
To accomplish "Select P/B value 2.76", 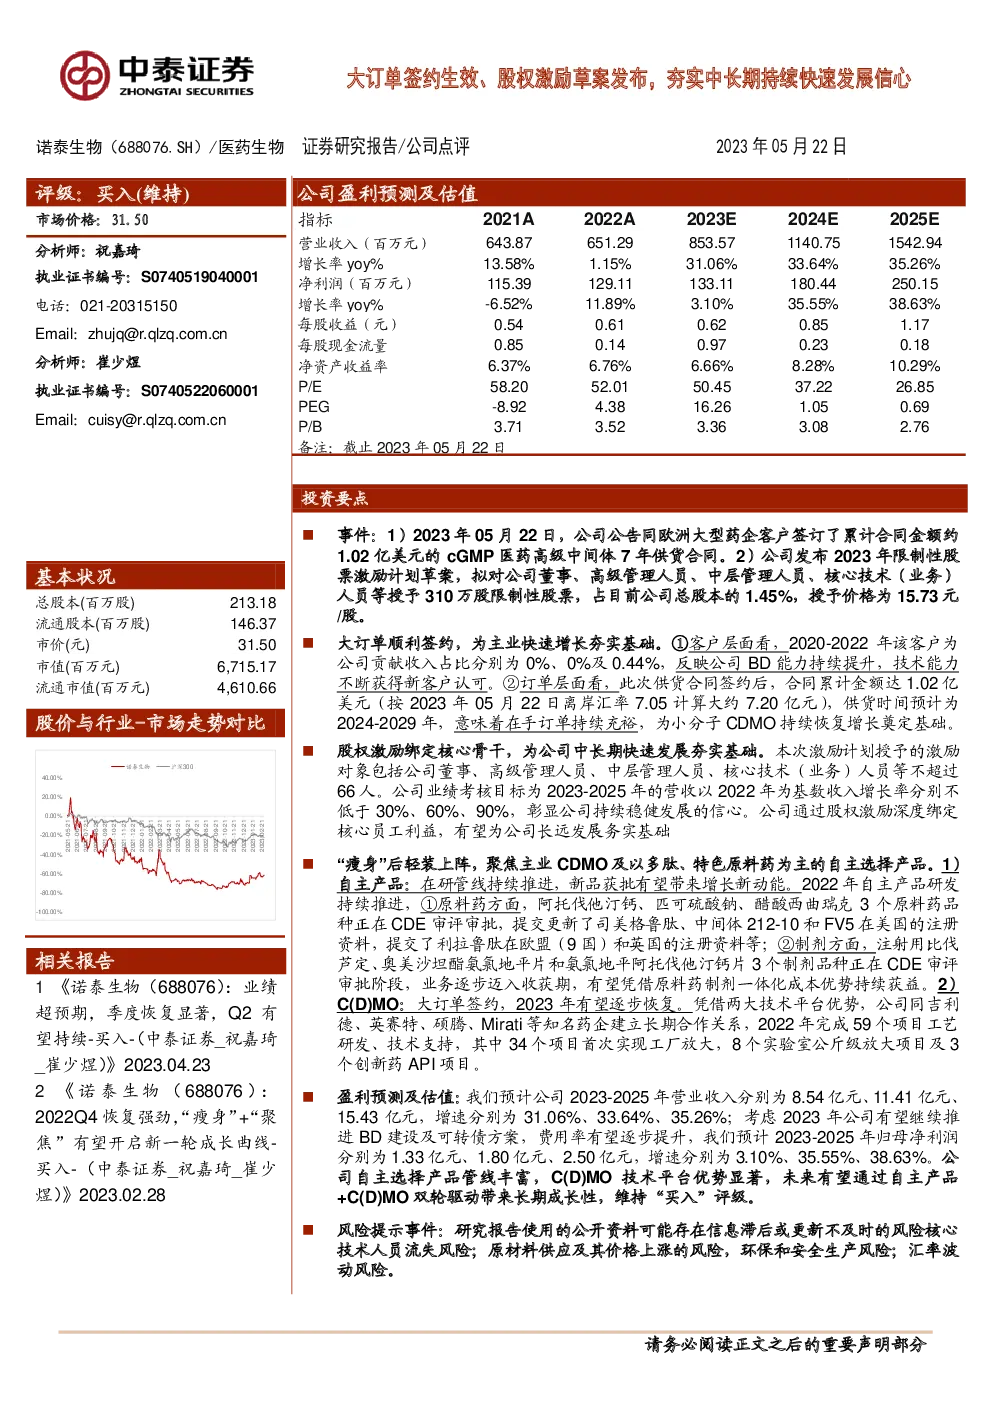I will pyautogui.click(x=915, y=427).
